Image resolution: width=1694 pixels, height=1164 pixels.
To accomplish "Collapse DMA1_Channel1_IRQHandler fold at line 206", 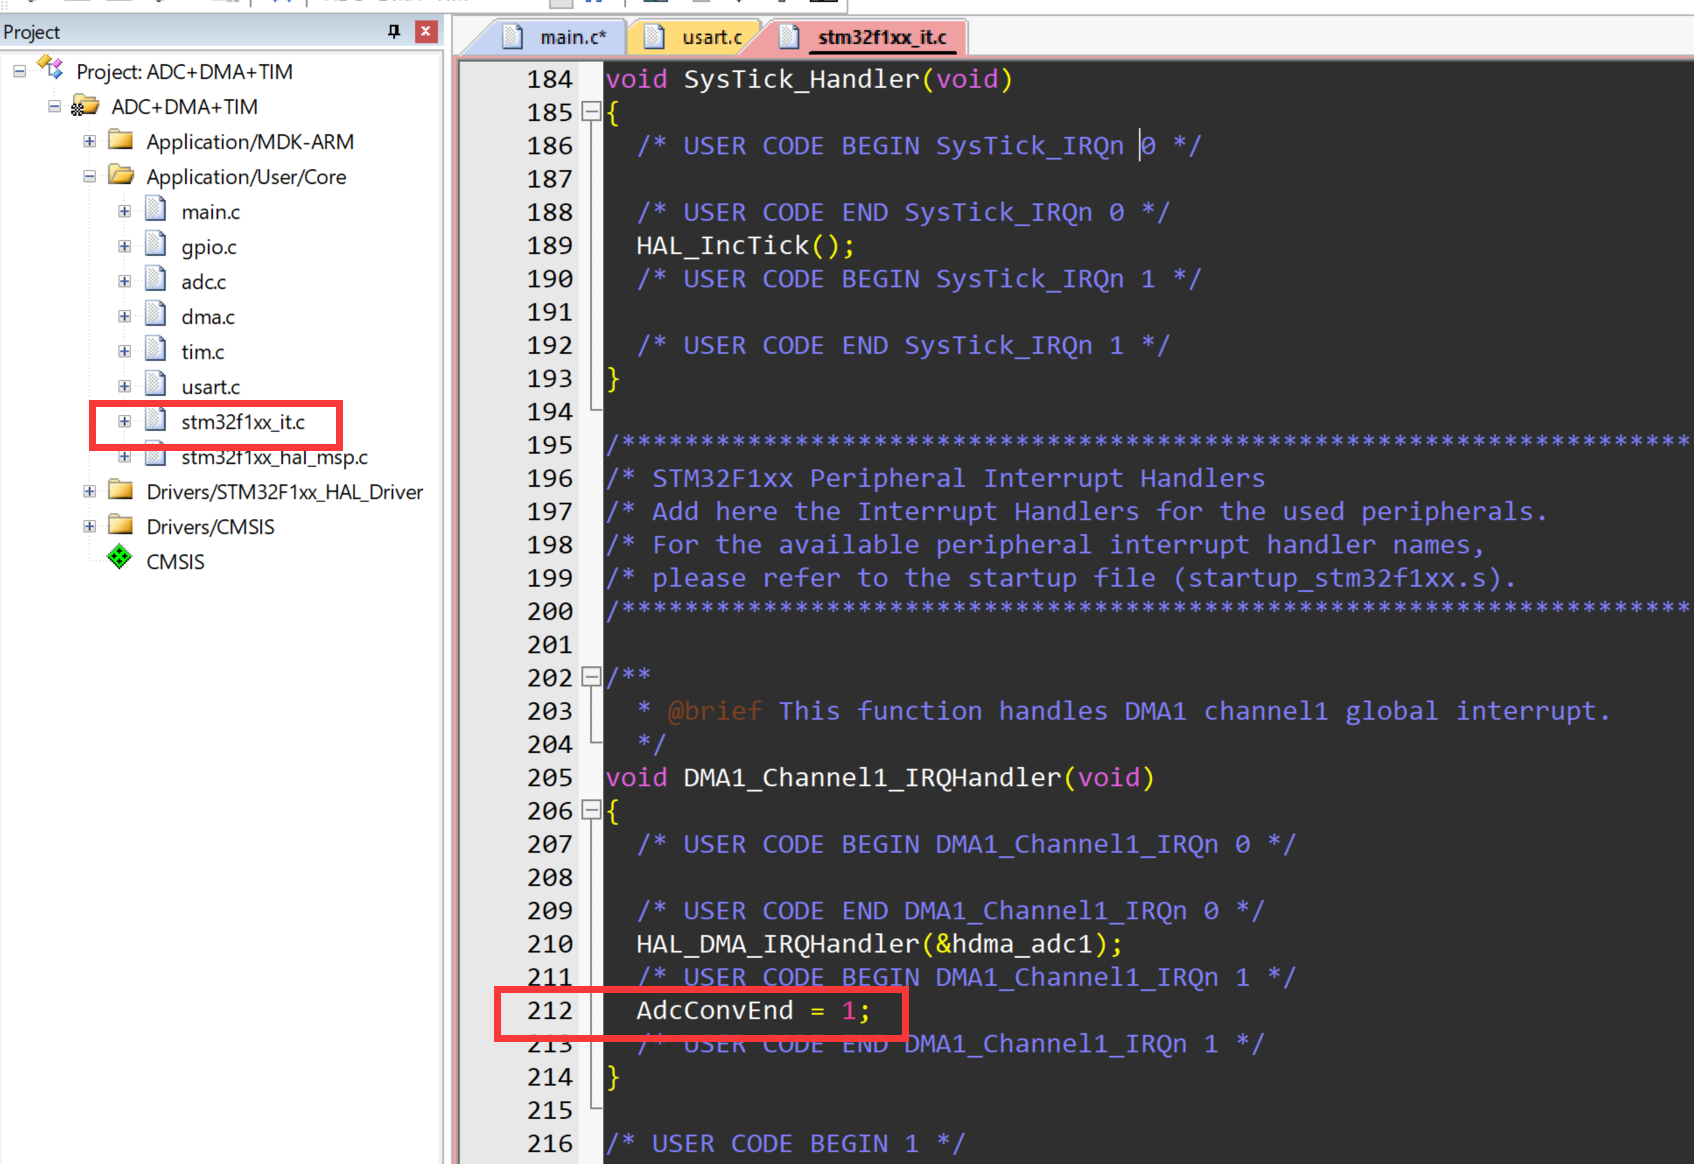I will click(591, 810).
